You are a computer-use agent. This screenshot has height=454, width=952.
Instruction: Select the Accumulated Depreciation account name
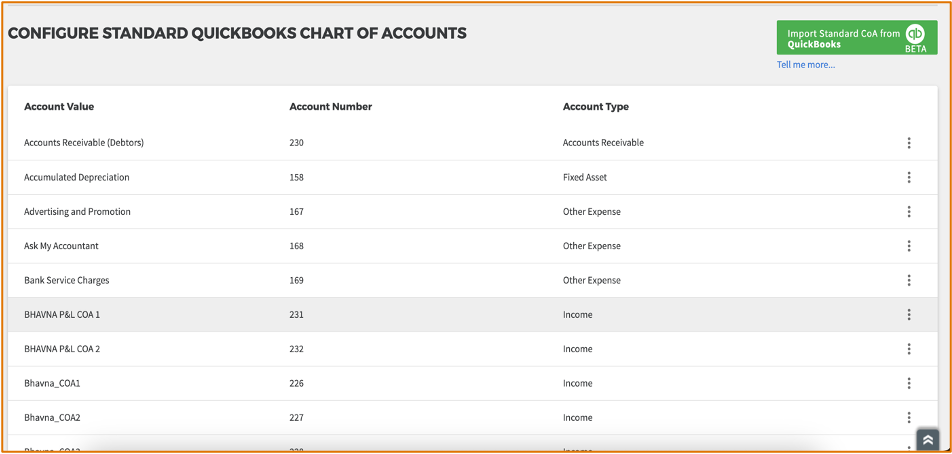tap(76, 177)
